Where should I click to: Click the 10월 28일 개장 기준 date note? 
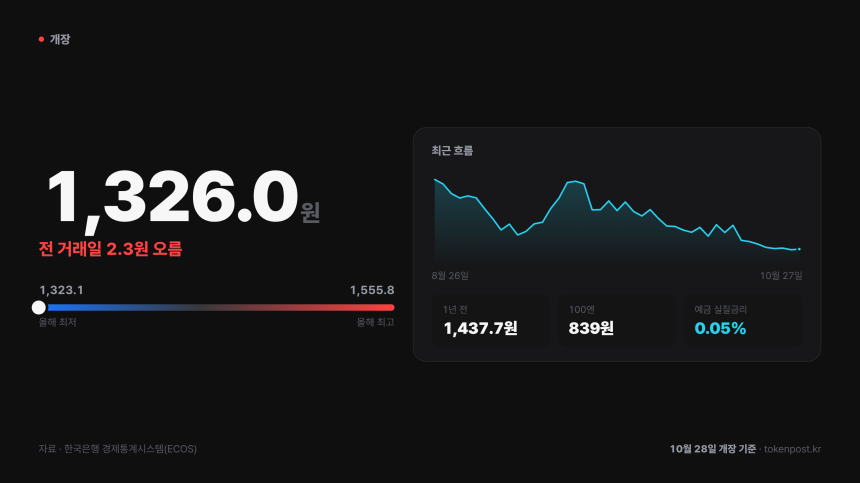click(712, 449)
